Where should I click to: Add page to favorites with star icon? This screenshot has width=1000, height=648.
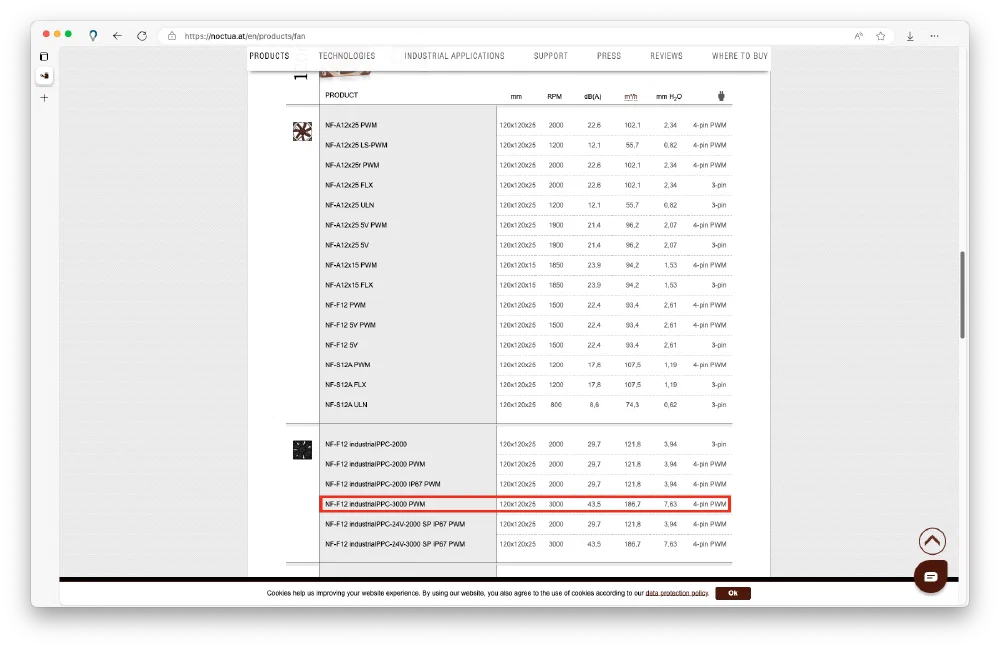click(881, 36)
